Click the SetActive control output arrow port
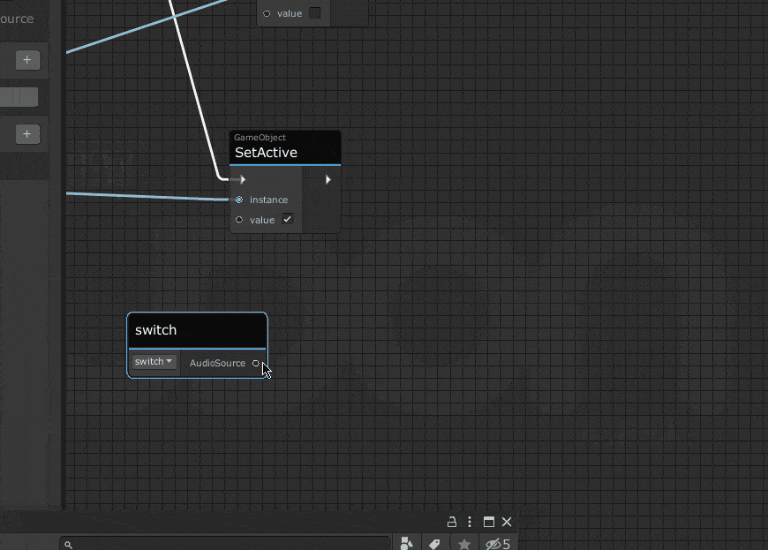The height and width of the screenshot is (550, 768). [328, 180]
